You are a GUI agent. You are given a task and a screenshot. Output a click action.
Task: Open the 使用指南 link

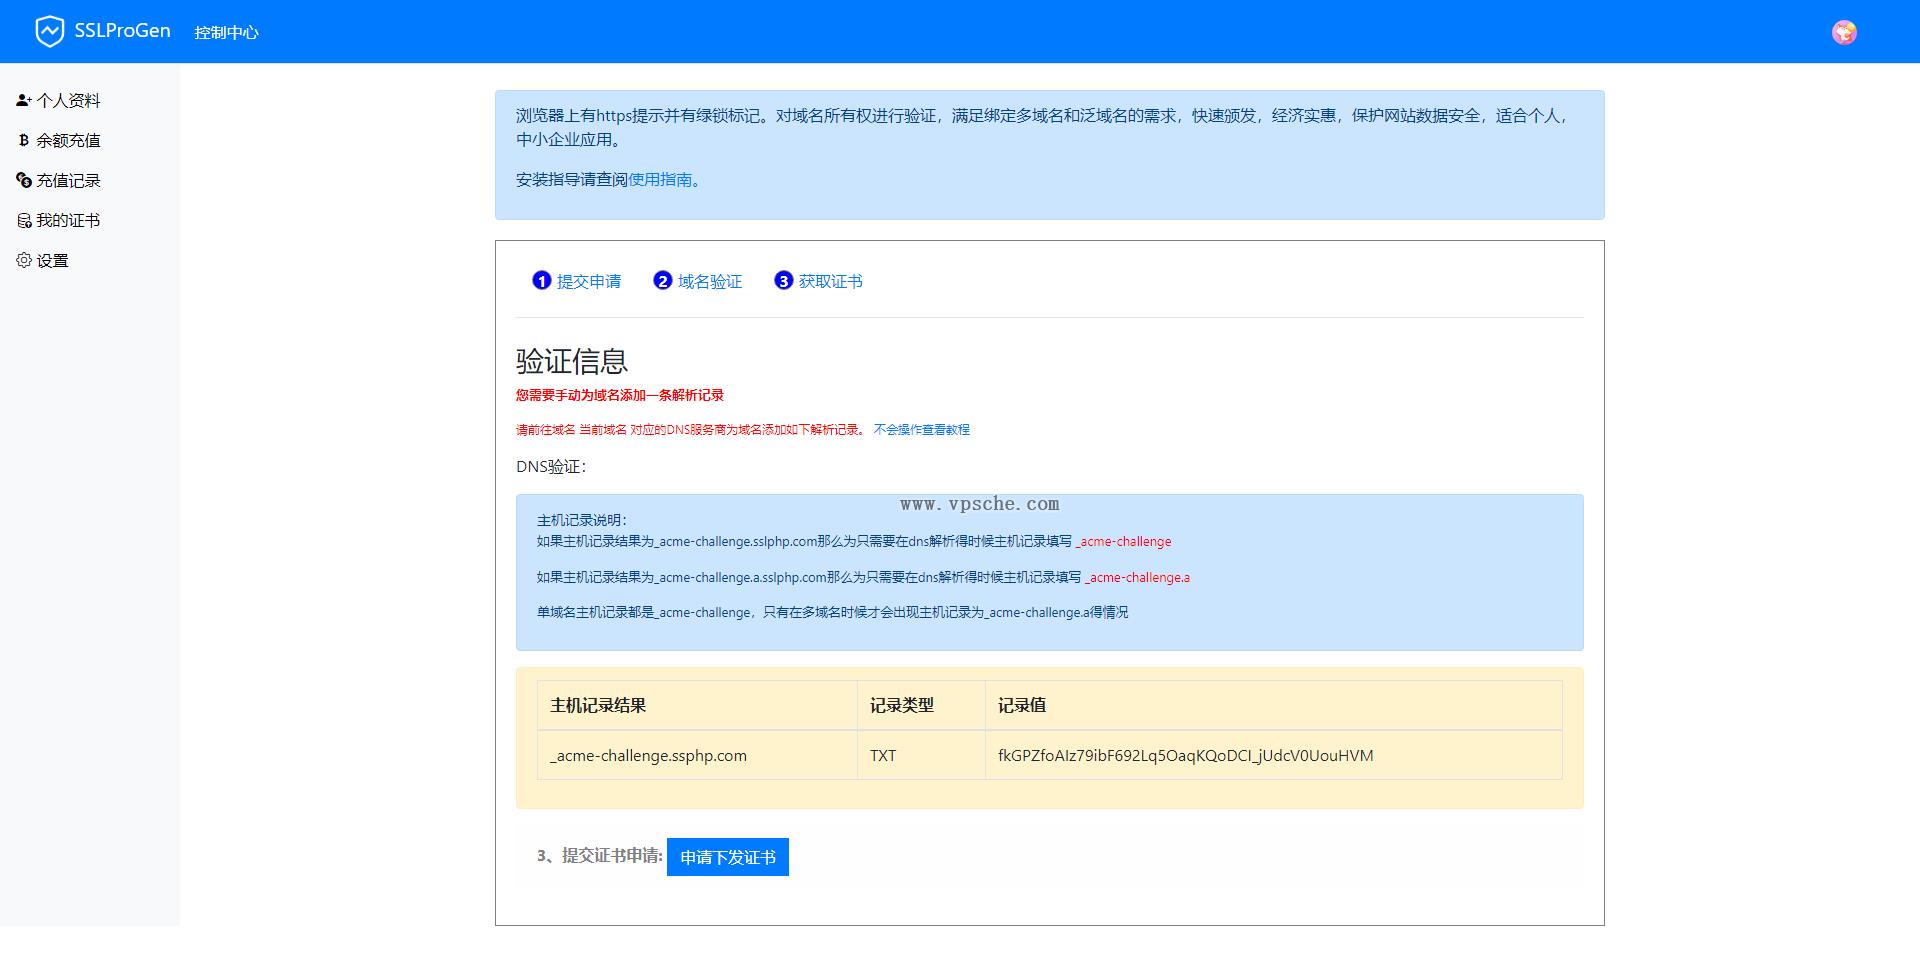click(660, 180)
